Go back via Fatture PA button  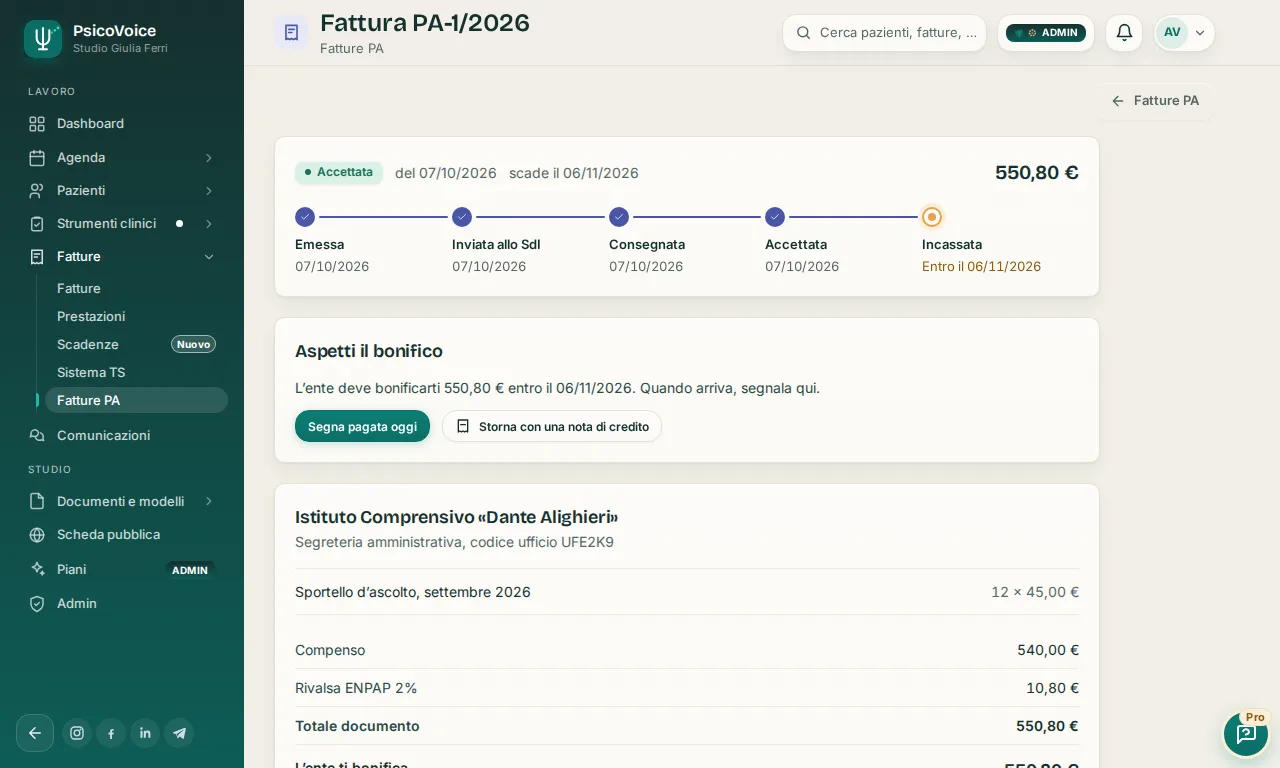tap(1155, 101)
